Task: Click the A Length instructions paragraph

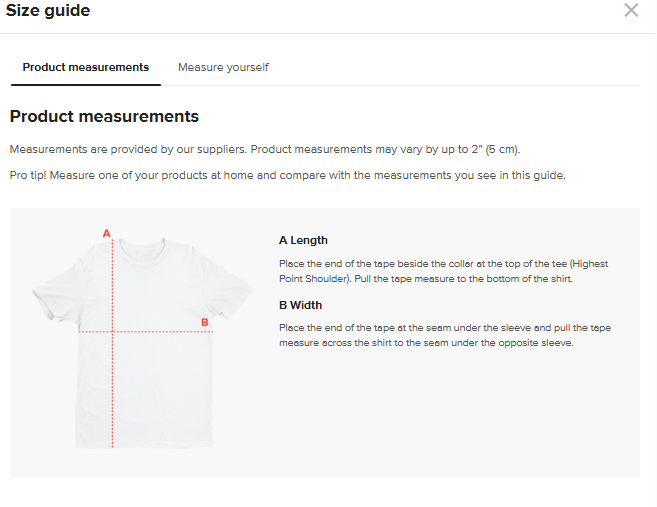Action: coord(443,271)
